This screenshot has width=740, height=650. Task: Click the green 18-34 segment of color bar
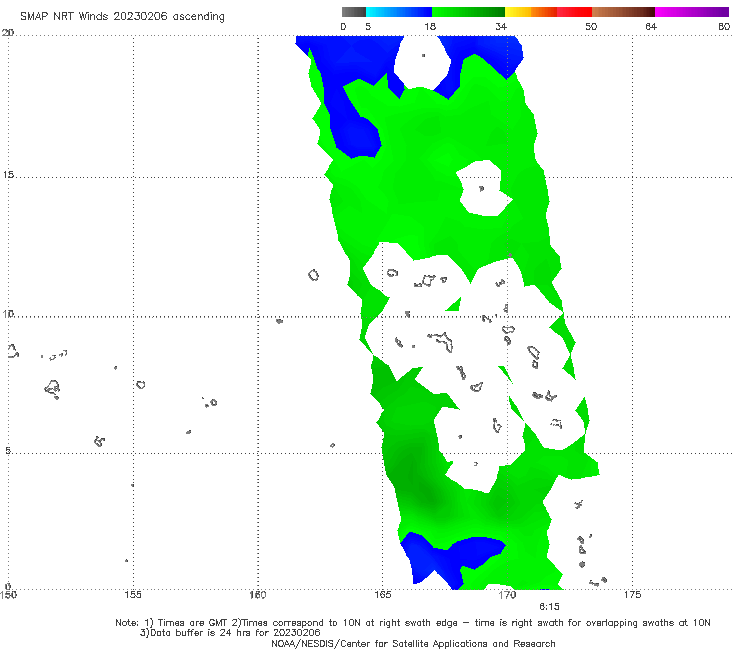tap(468, 12)
